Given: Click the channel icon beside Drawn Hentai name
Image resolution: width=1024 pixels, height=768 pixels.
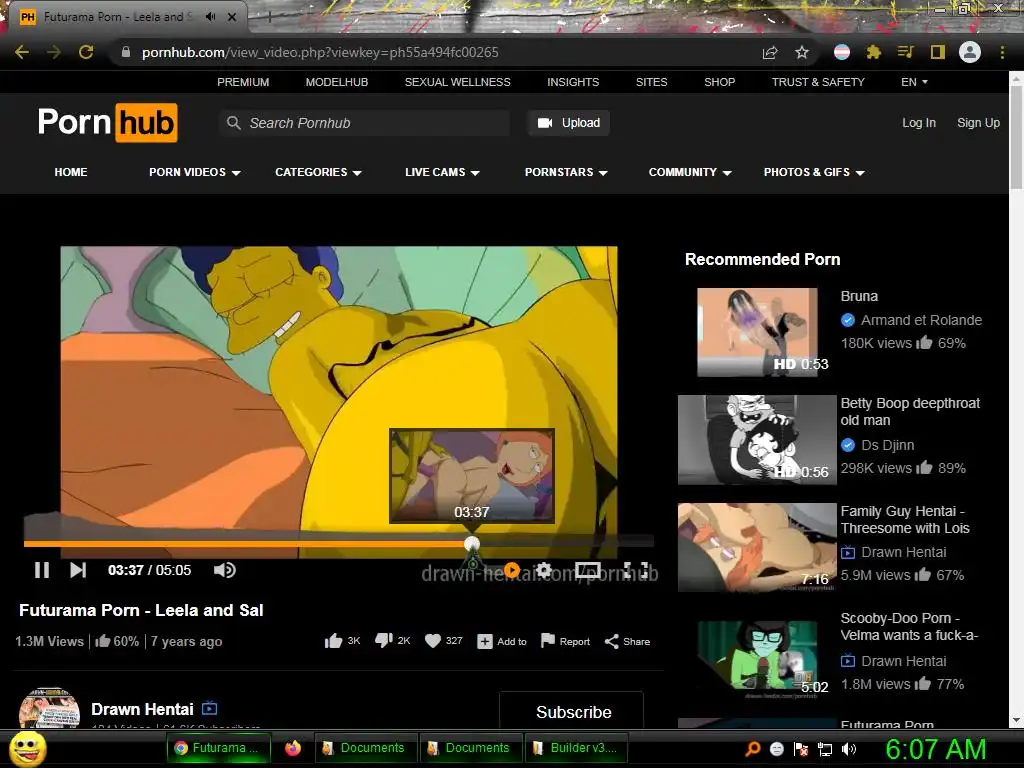Looking at the screenshot, I should pyautogui.click(x=210, y=708).
